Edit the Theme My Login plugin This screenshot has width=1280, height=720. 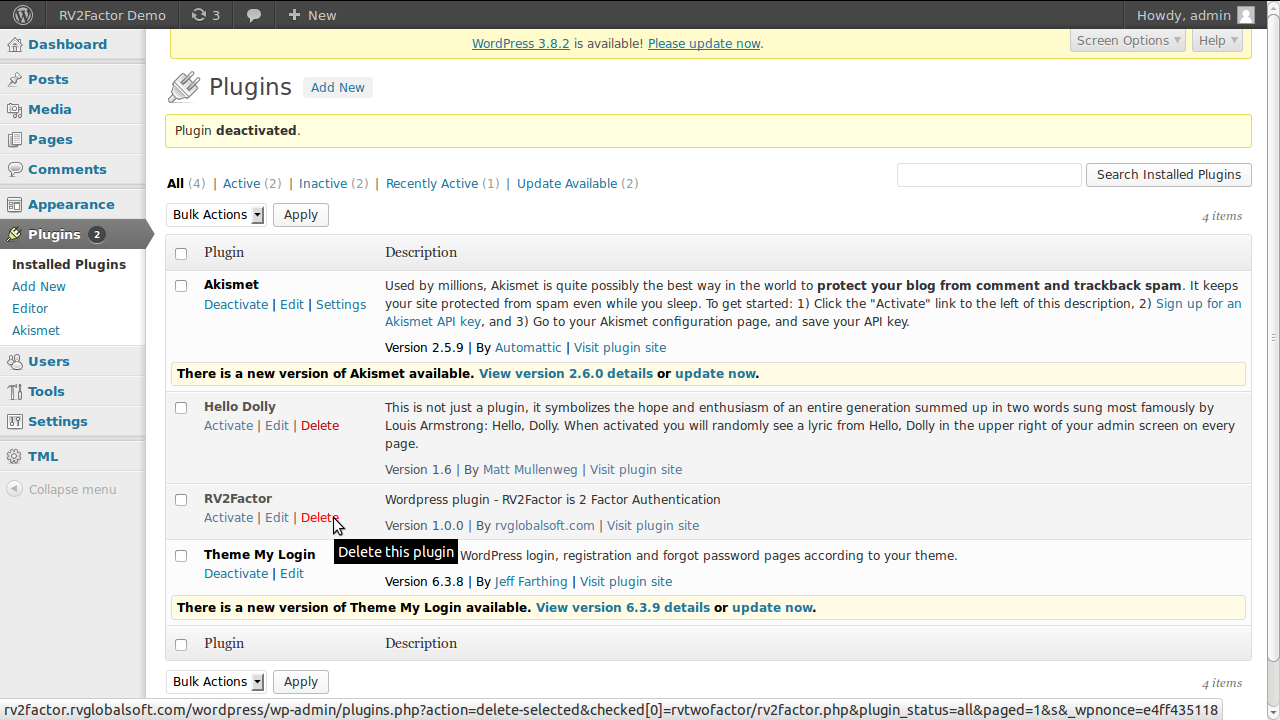[x=292, y=573]
